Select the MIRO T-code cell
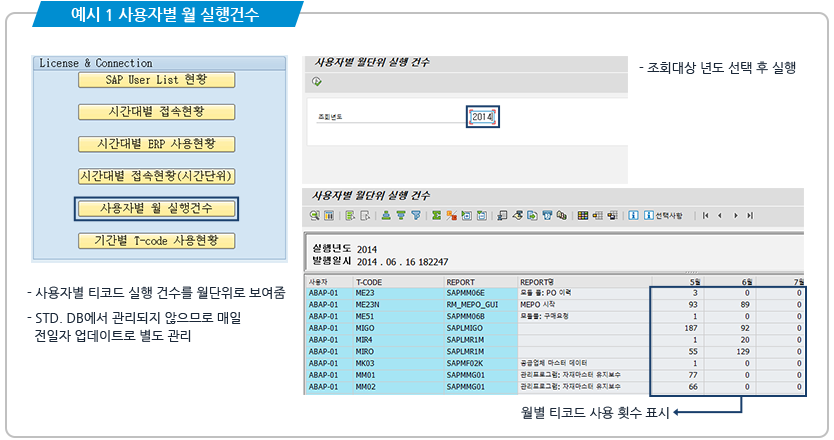 (x=398, y=352)
